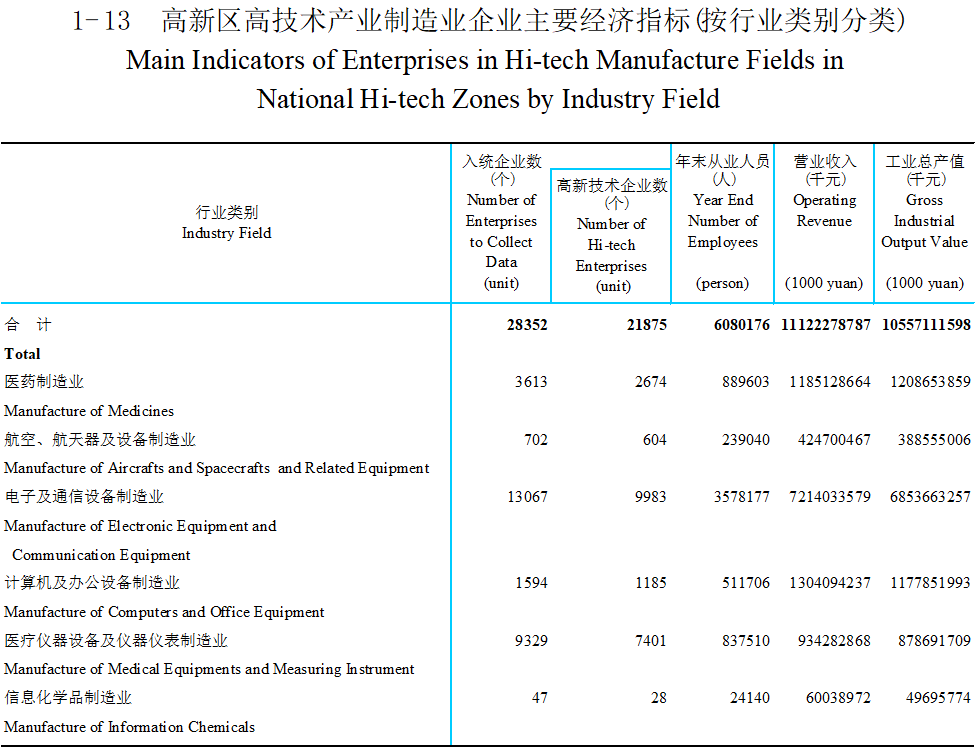This screenshot has width=976, height=748.
Task: Select 'Manufacture of Information Chemicals' row label
Action: pyautogui.click(x=131, y=727)
